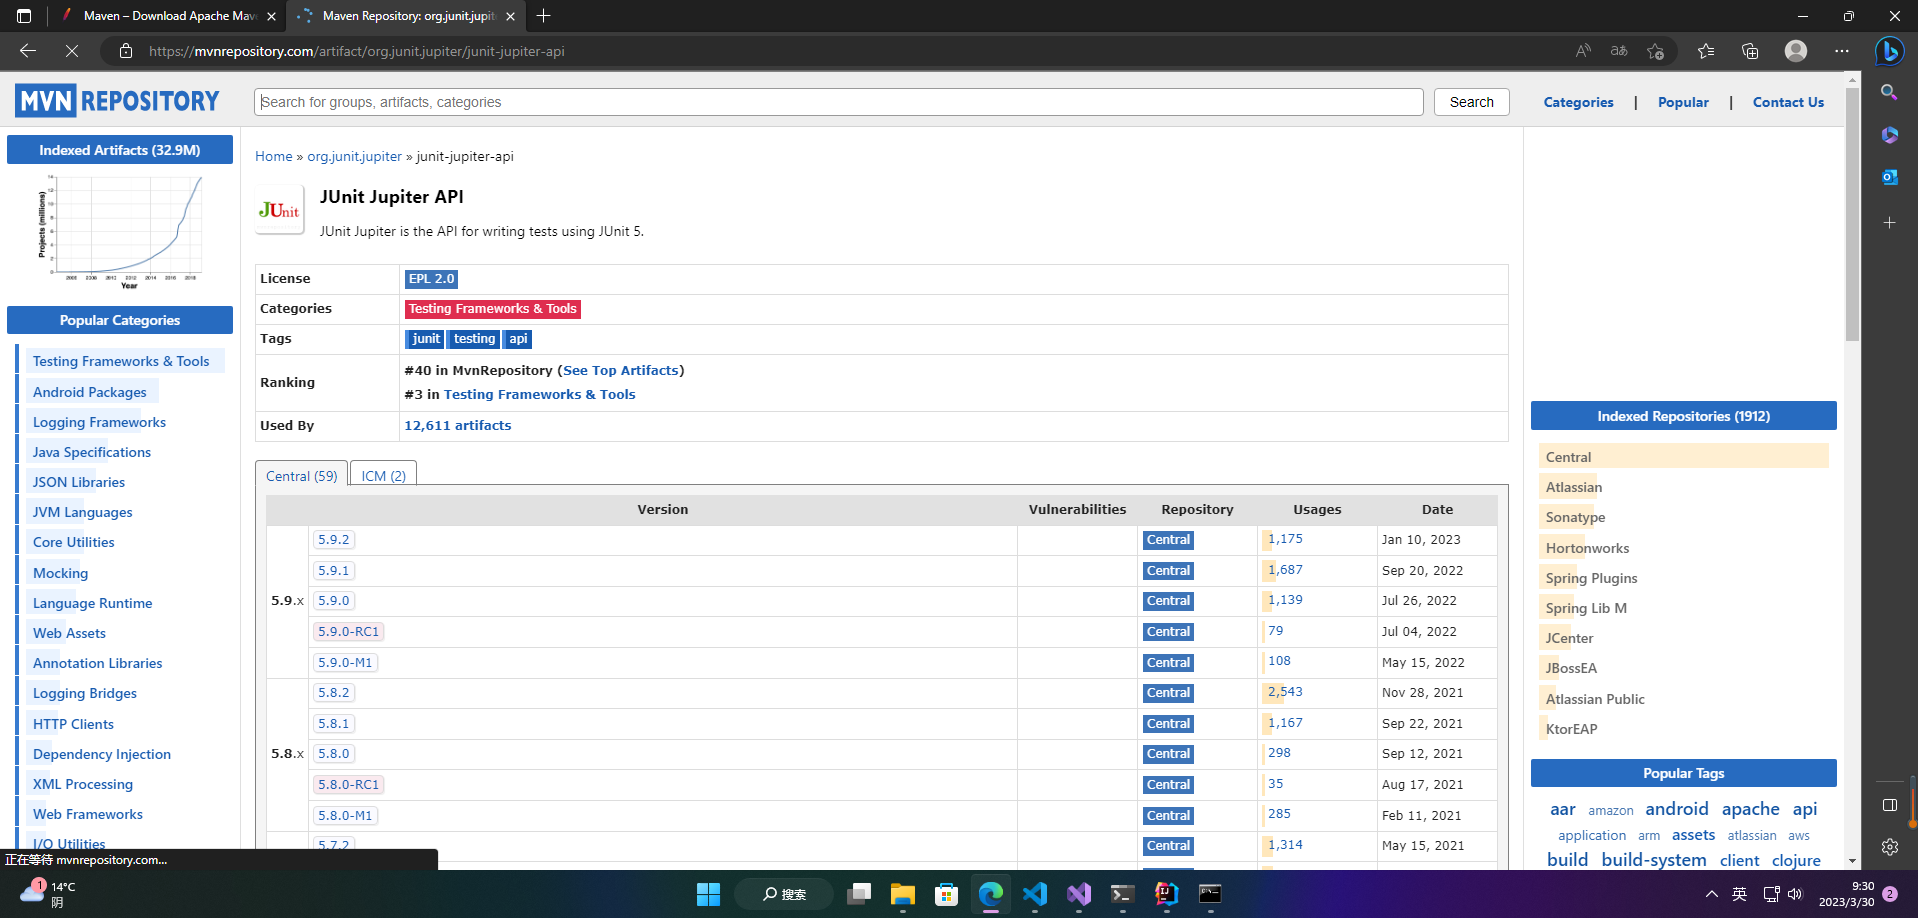Add this page to favorites
This screenshot has width=1918, height=918.
tap(1655, 51)
